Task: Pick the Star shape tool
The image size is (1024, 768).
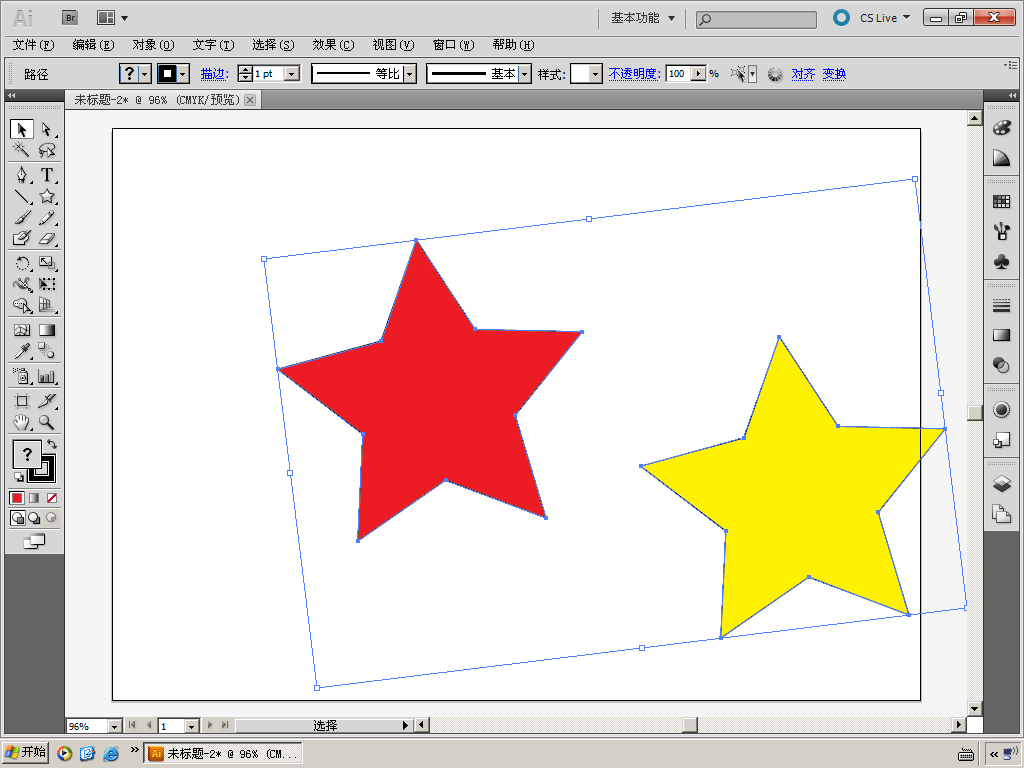Action: (46, 197)
